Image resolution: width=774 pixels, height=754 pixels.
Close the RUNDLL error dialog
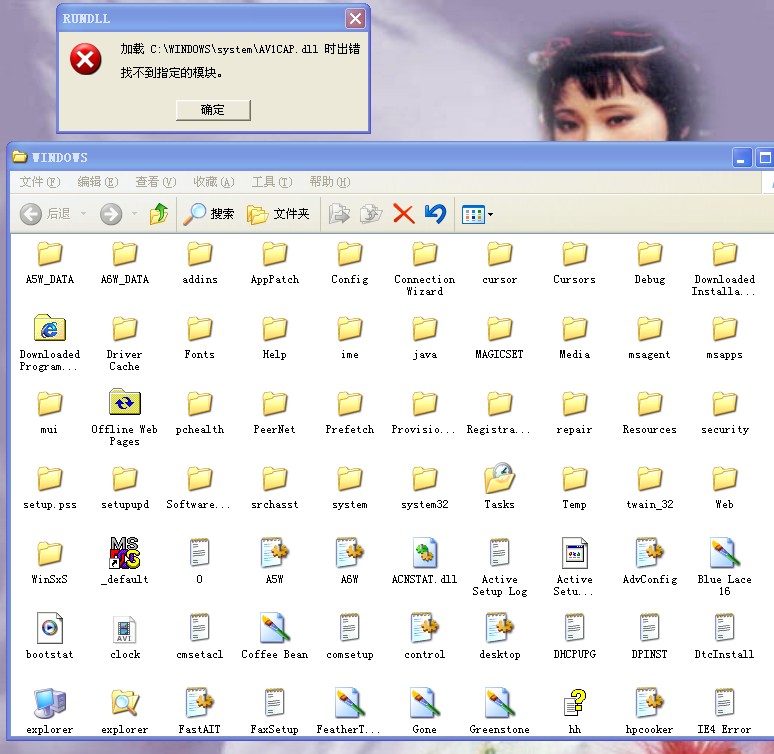[355, 19]
